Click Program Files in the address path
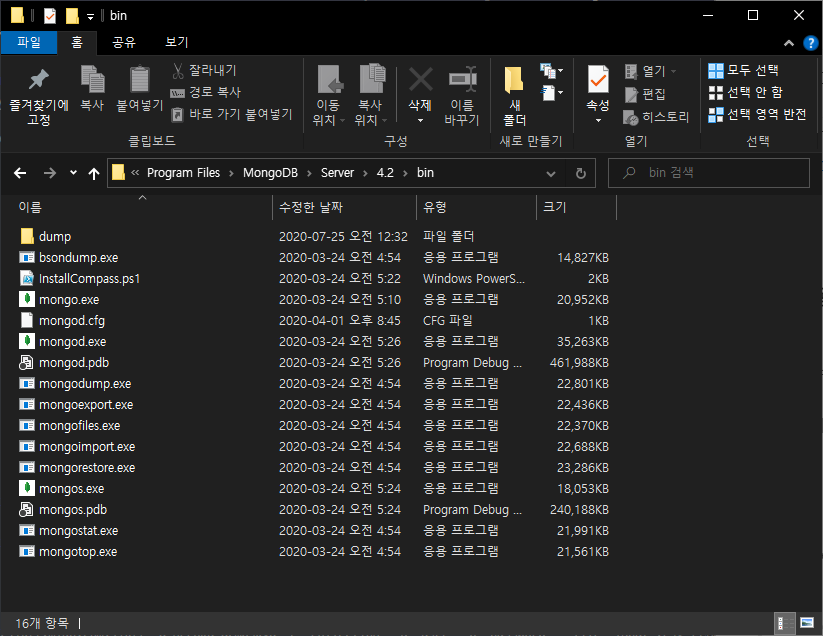Screen dimensions: 823x636 coord(183,173)
